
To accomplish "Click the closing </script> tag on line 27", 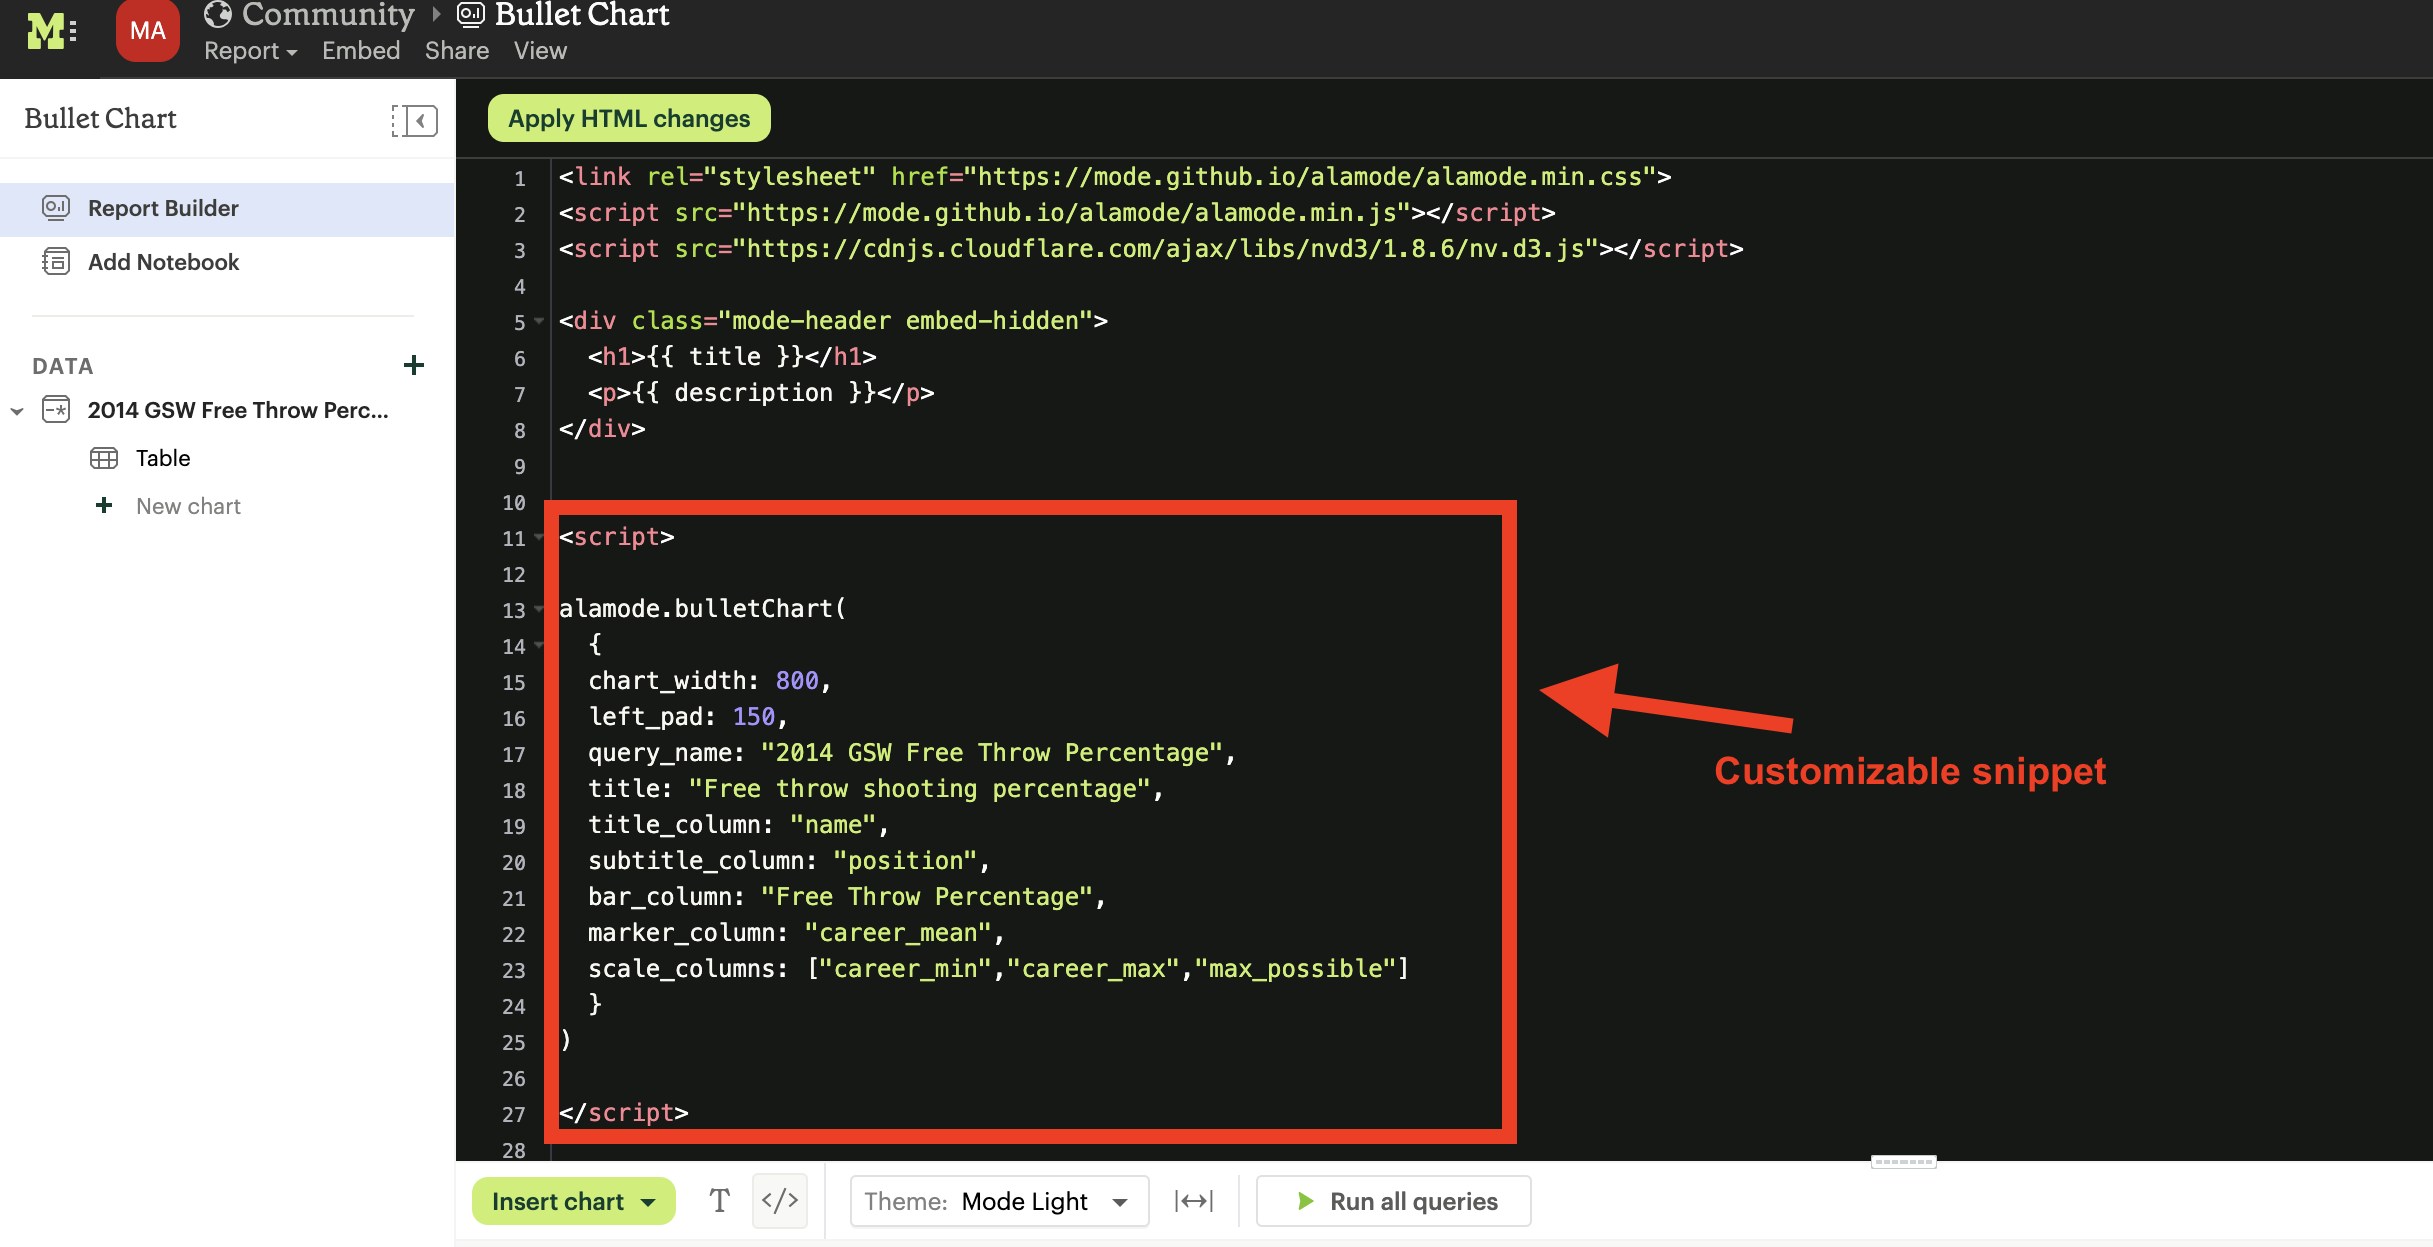I will tap(624, 1113).
